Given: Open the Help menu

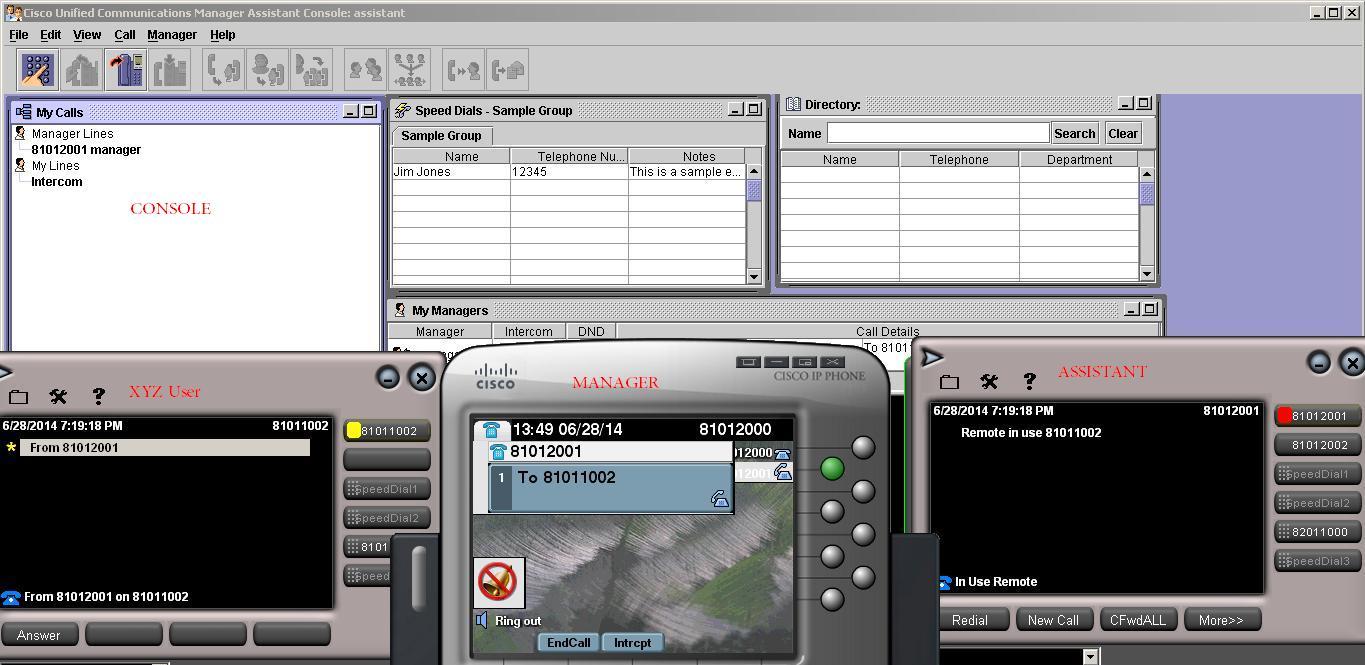Looking at the screenshot, I should point(222,34).
